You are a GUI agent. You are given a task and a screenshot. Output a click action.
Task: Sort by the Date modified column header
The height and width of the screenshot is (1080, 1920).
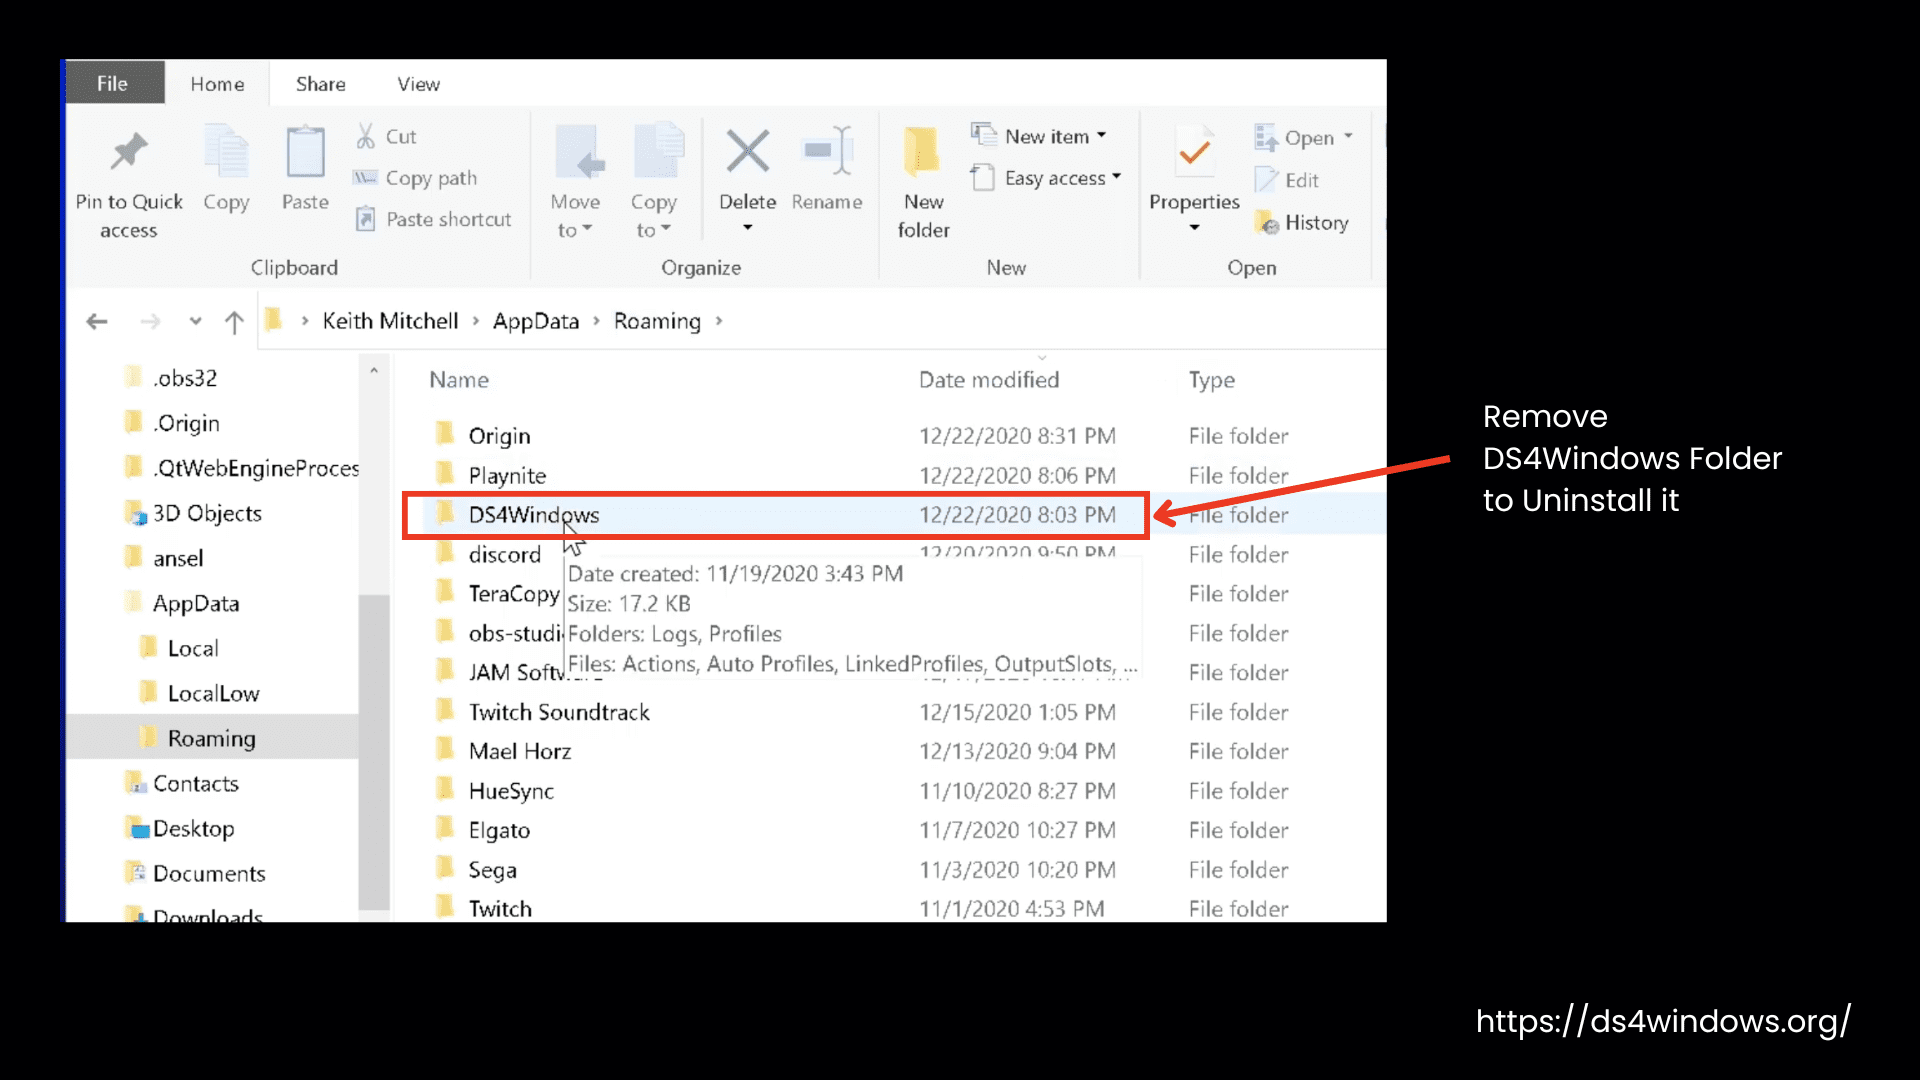point(989,380)
